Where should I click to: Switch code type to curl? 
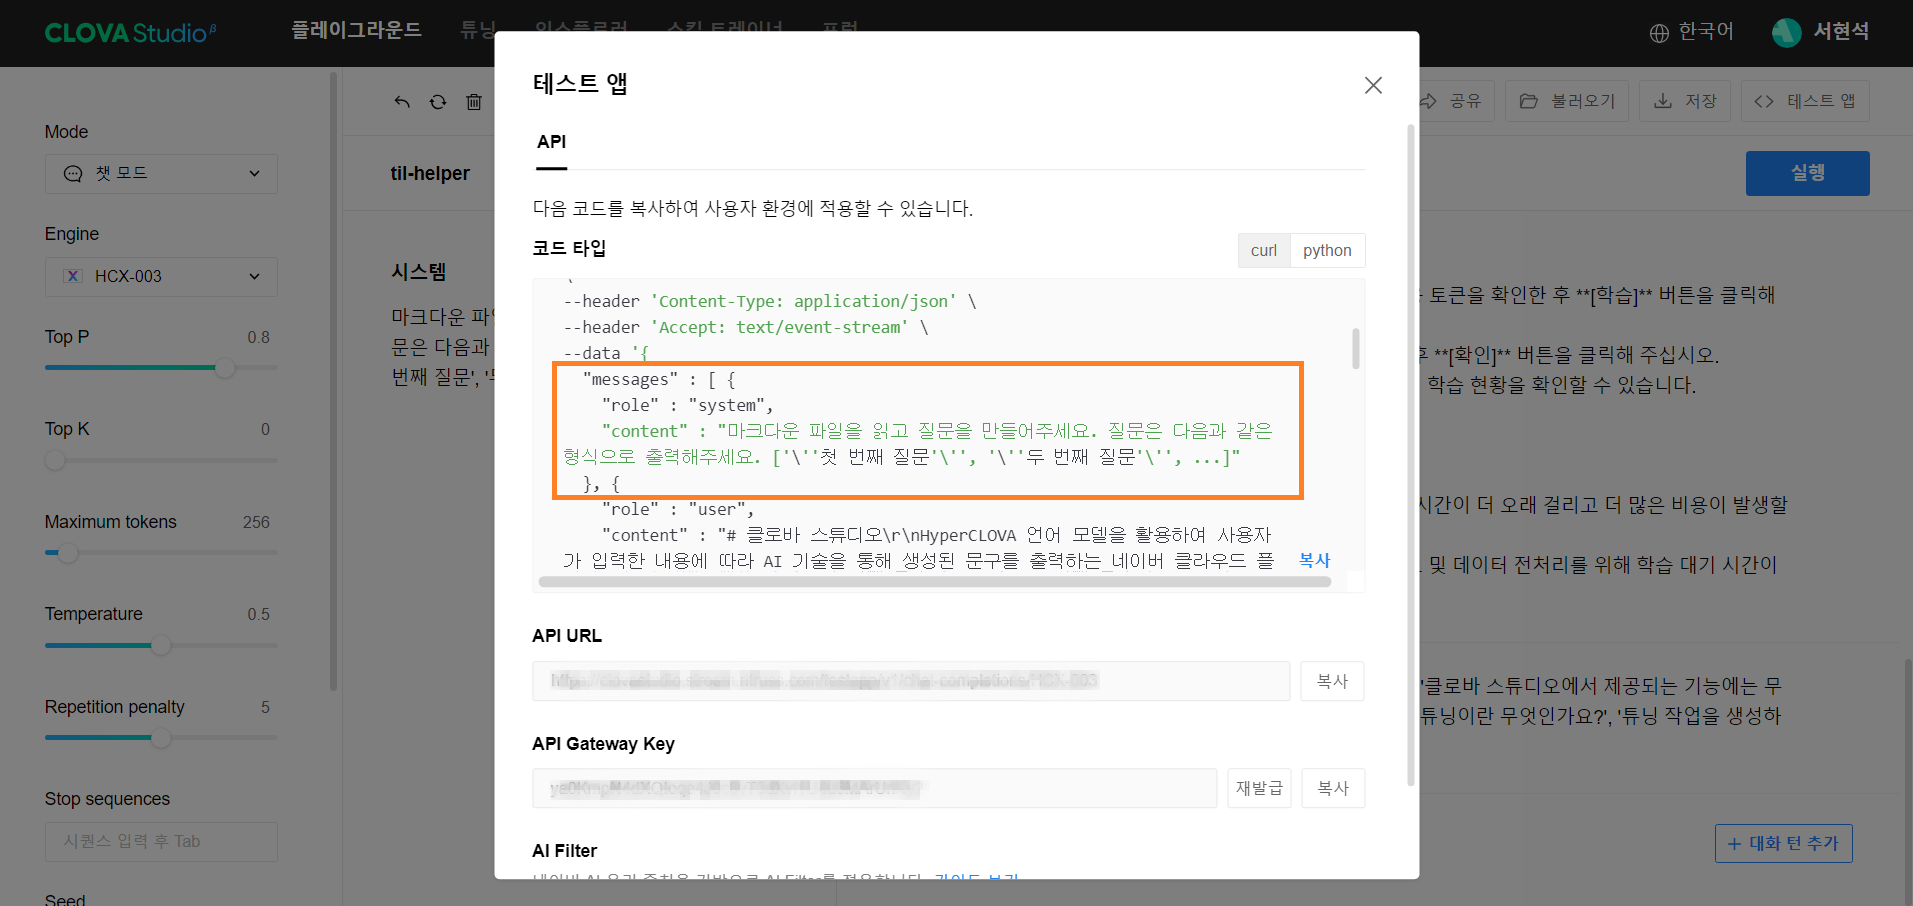point(1264,250)
